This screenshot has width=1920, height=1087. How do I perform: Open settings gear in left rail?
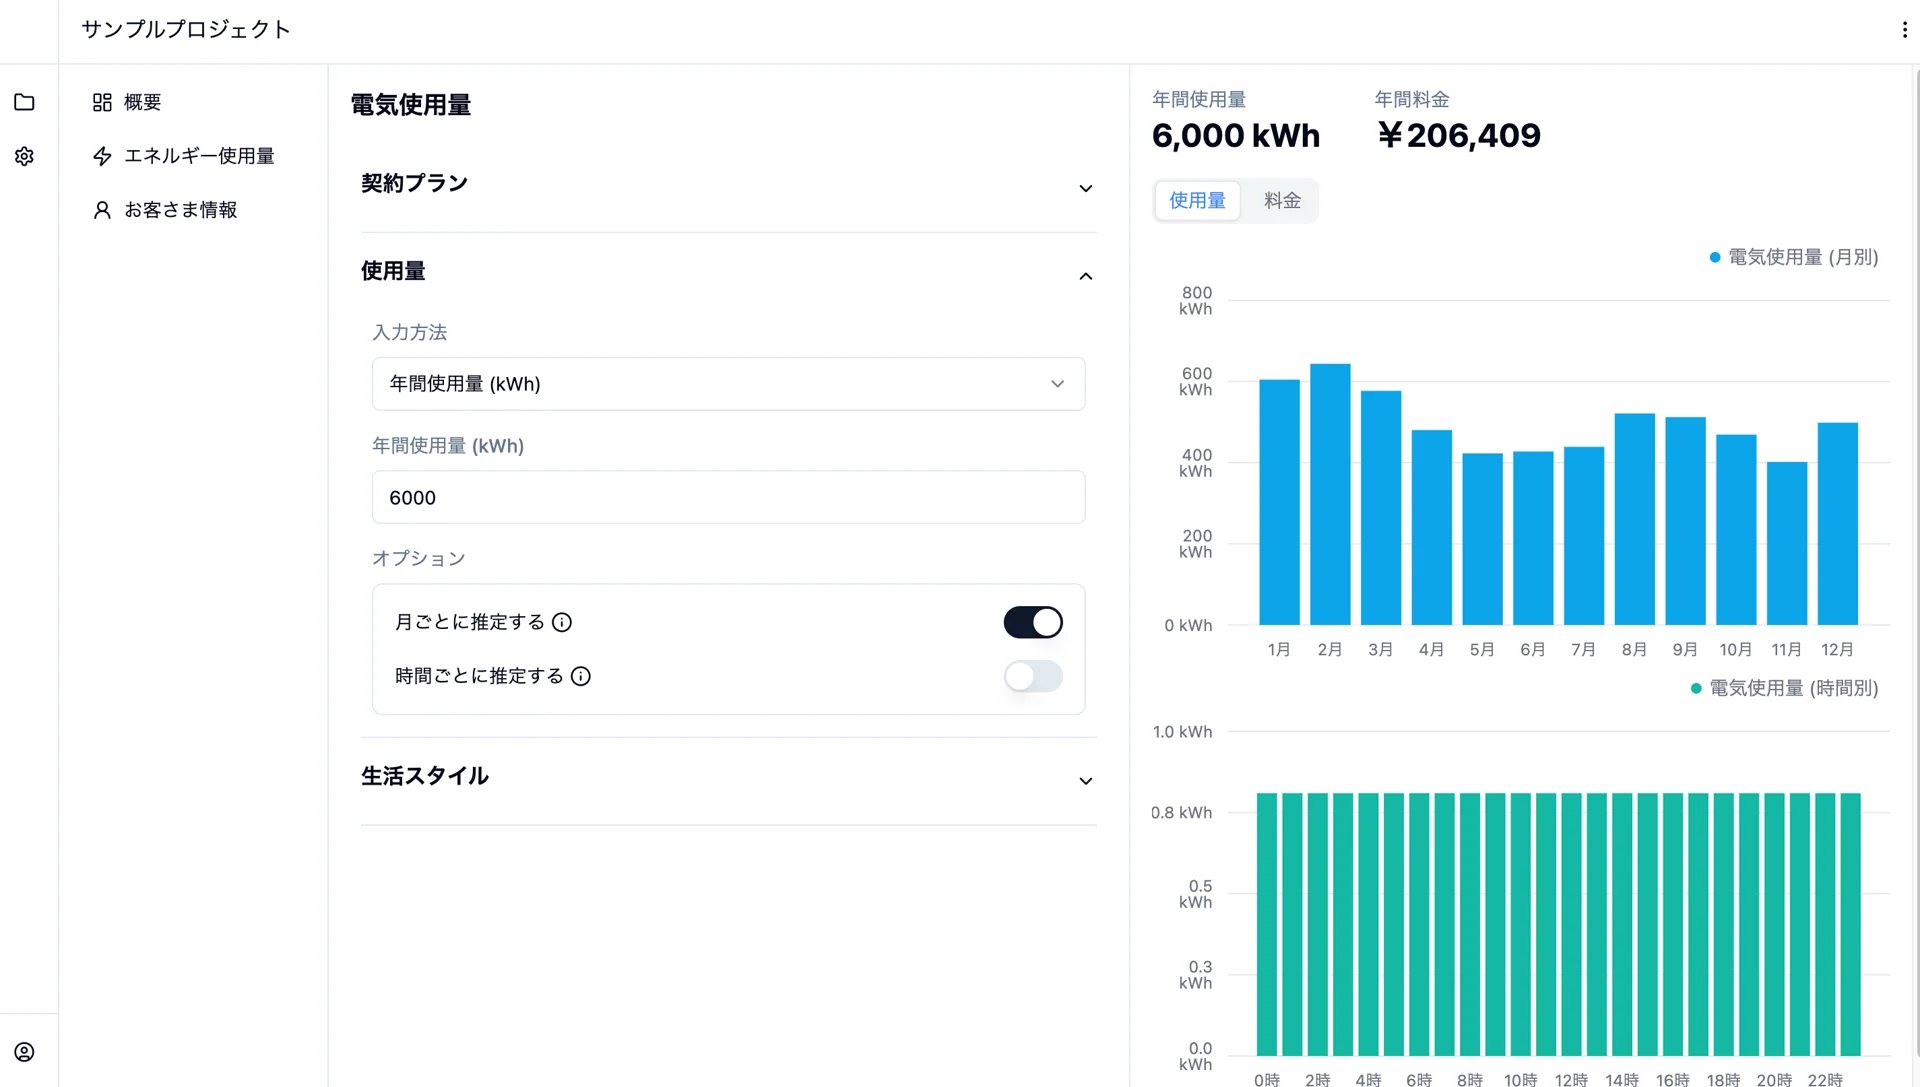coord(24,156)
